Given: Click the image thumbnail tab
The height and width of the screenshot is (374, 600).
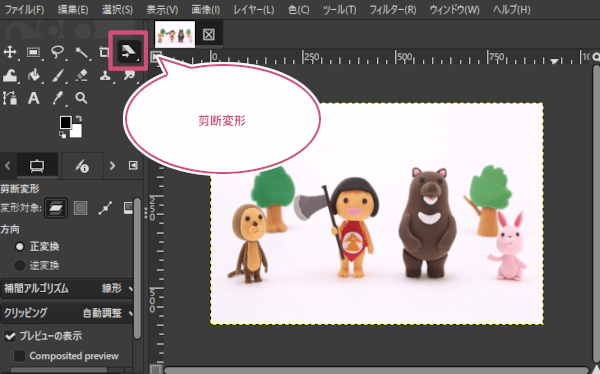Looking at the screenshot, I should coord(175,34).
